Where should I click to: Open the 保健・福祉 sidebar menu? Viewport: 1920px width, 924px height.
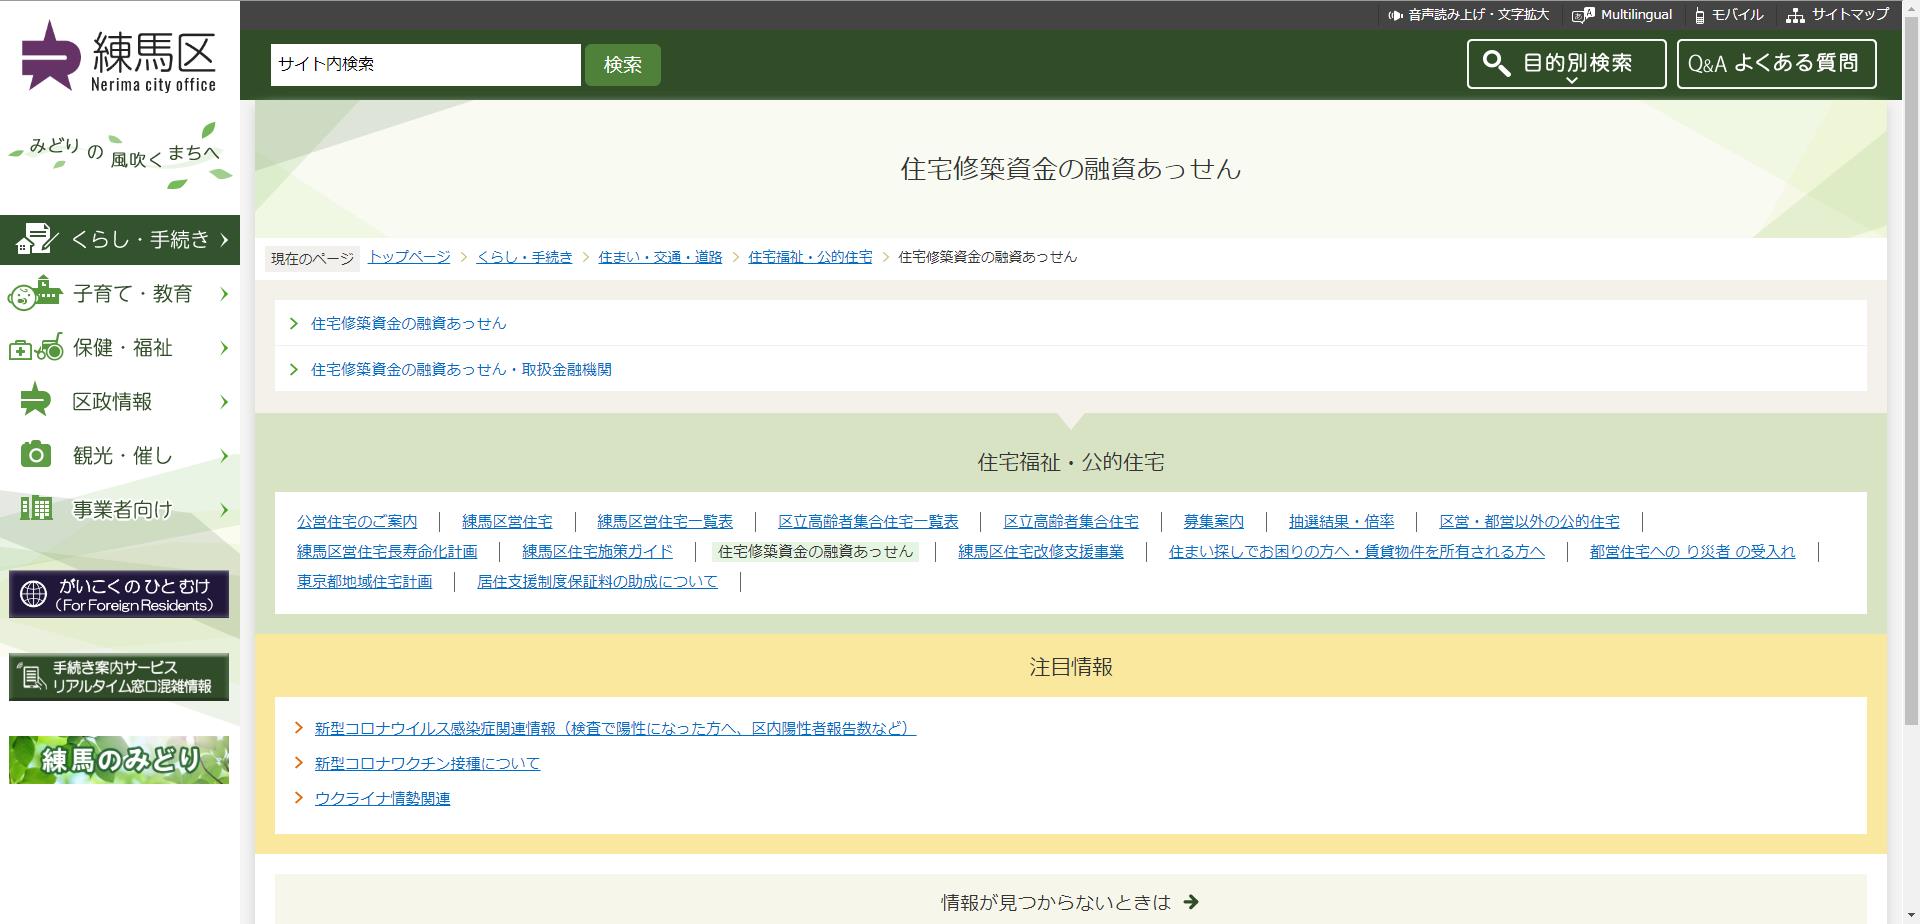[120, 348]
